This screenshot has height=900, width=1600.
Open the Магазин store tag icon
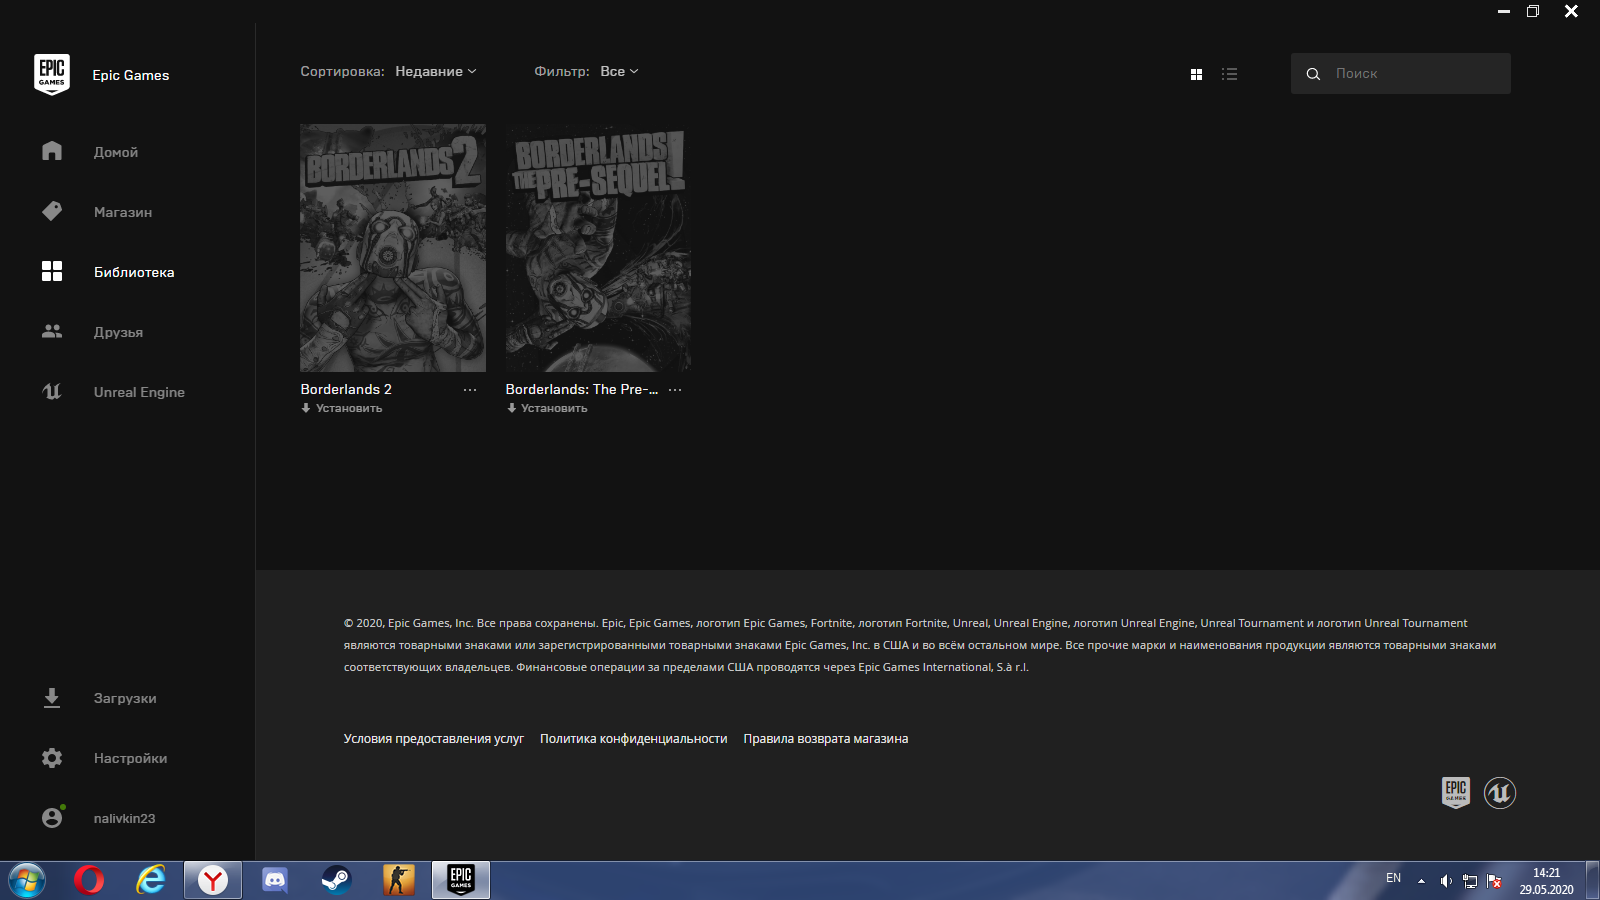pyautogui.click(x=52, y=211)
